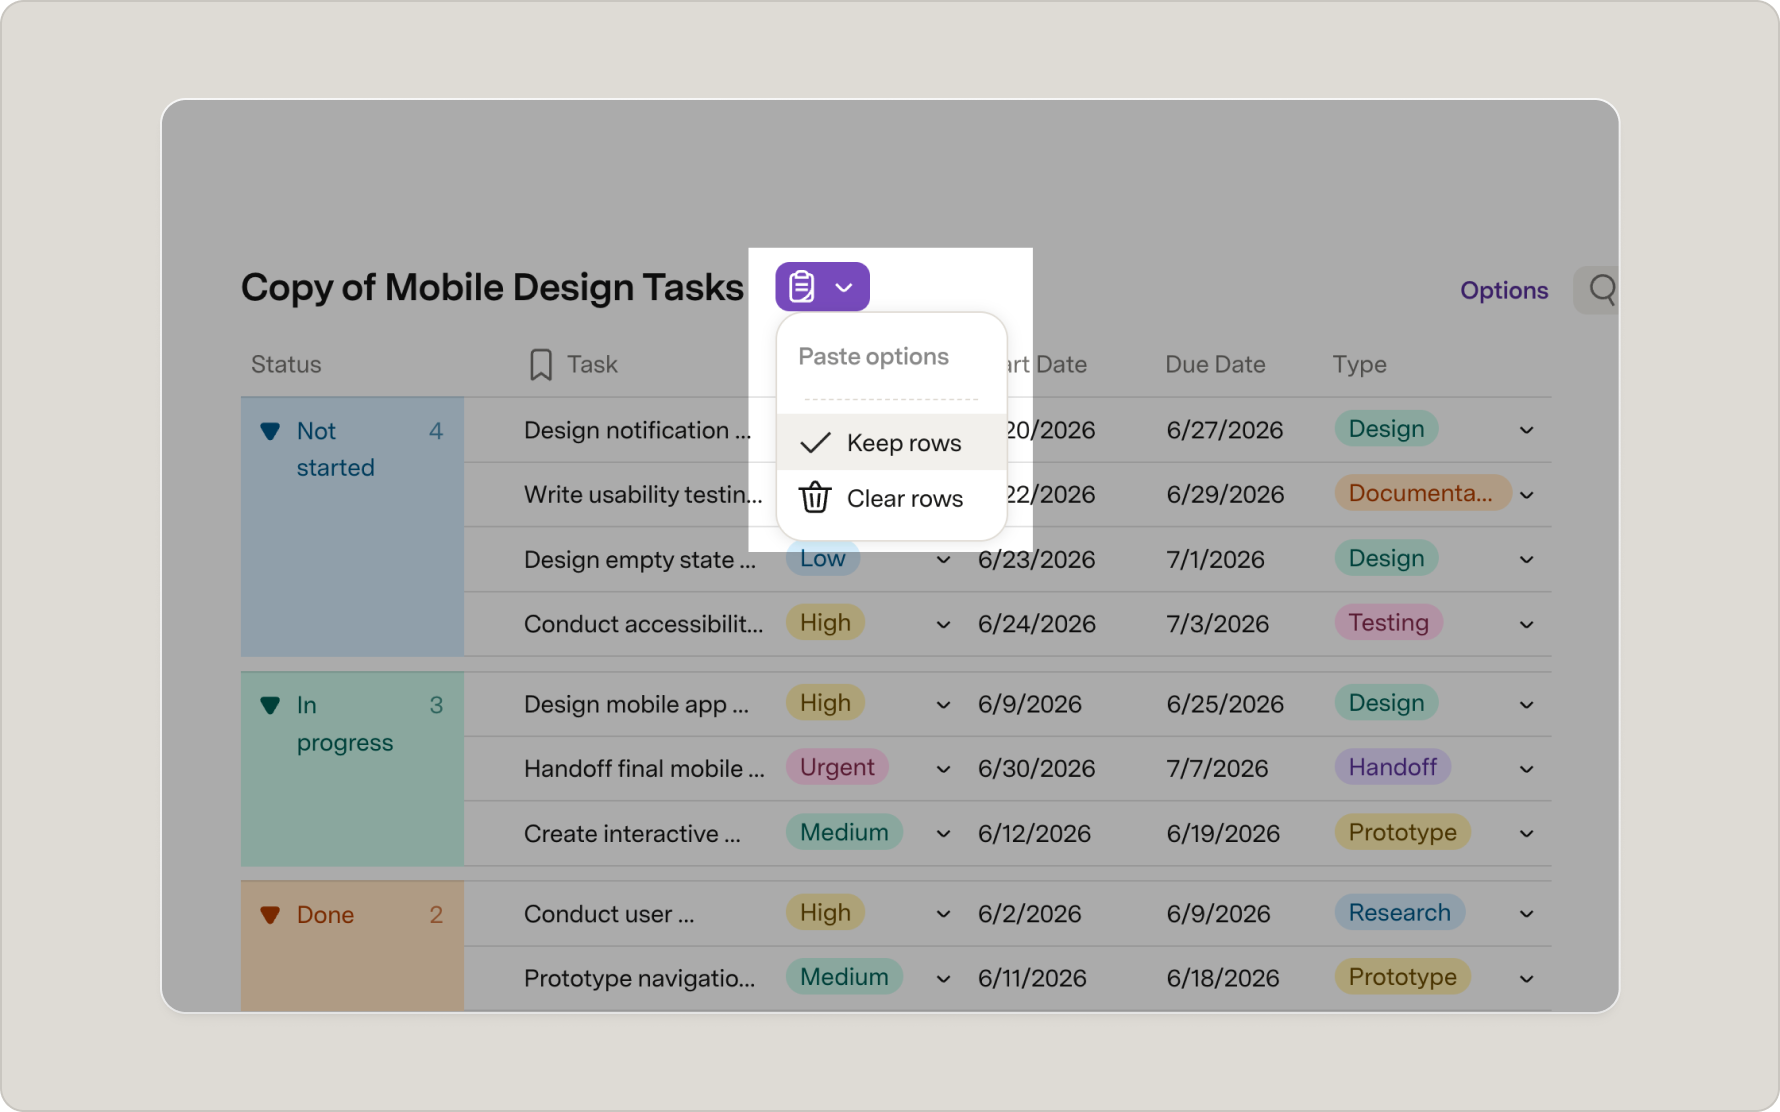The height and width of the screenshot is (1112, 1780).
Task: Open priority dropdown next to Urgent tag
Action: pos(943,769)
